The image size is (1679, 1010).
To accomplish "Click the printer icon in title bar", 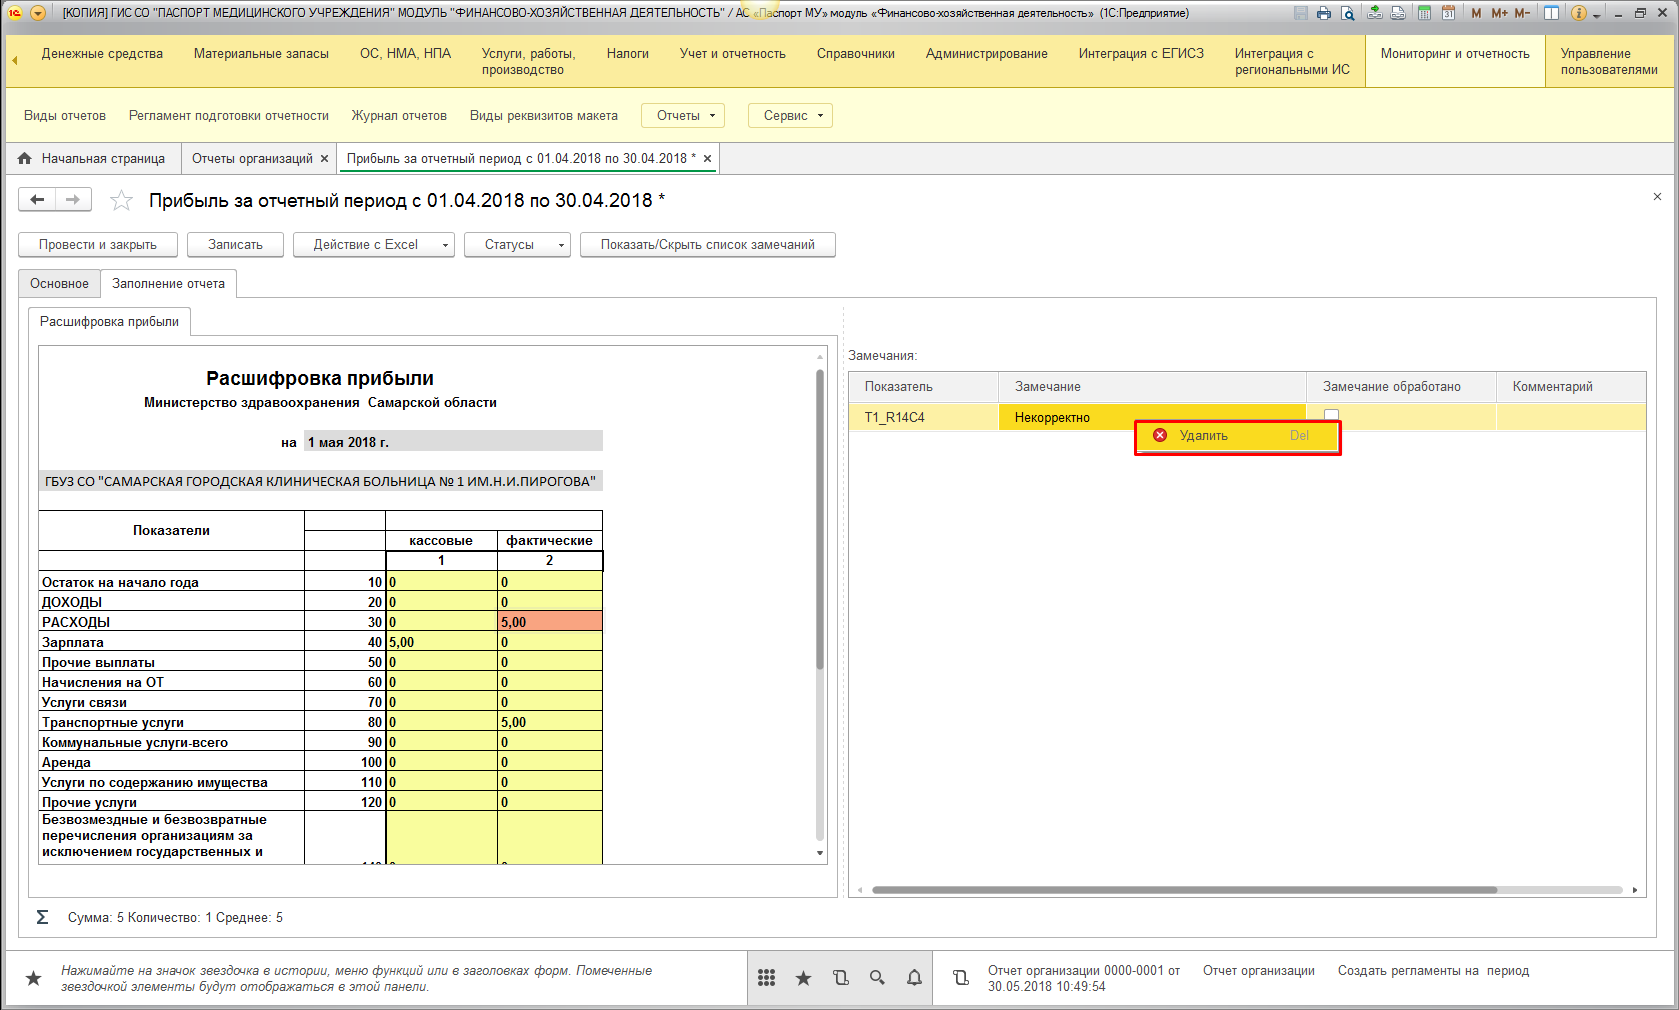I will tap(1324, 13).
